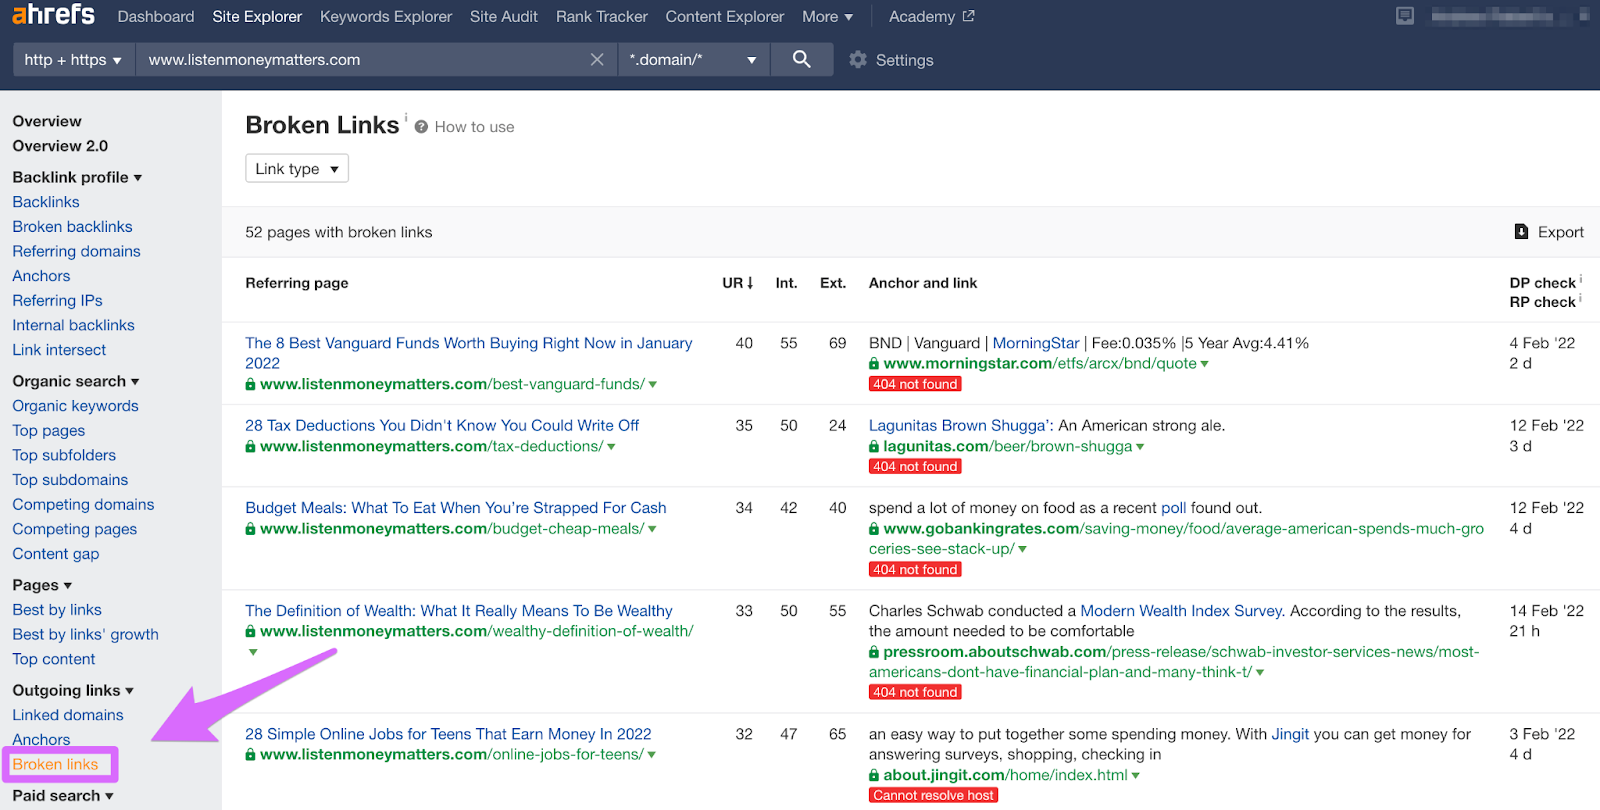The height and width of the screenshot is (810, 1600).
Task: Collapse the Backlink profile section
Action: click(77, 177)
